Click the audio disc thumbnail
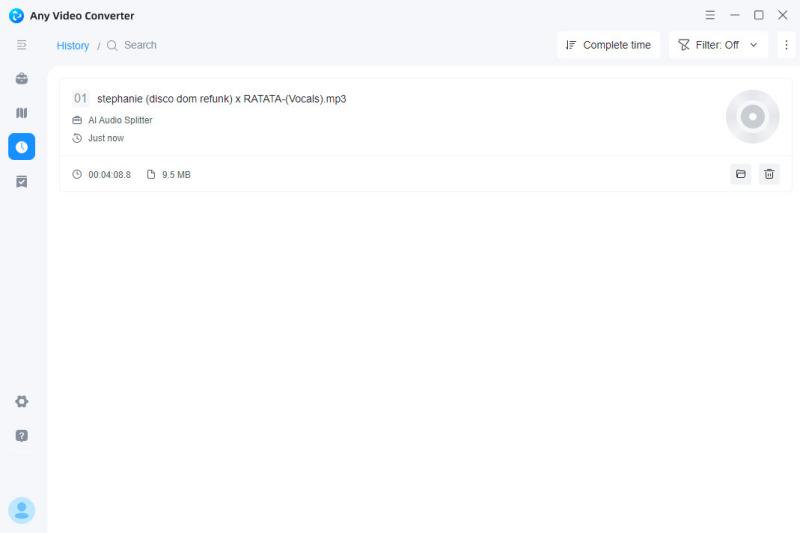Screen dimensions: 800x533 point(752,117)
